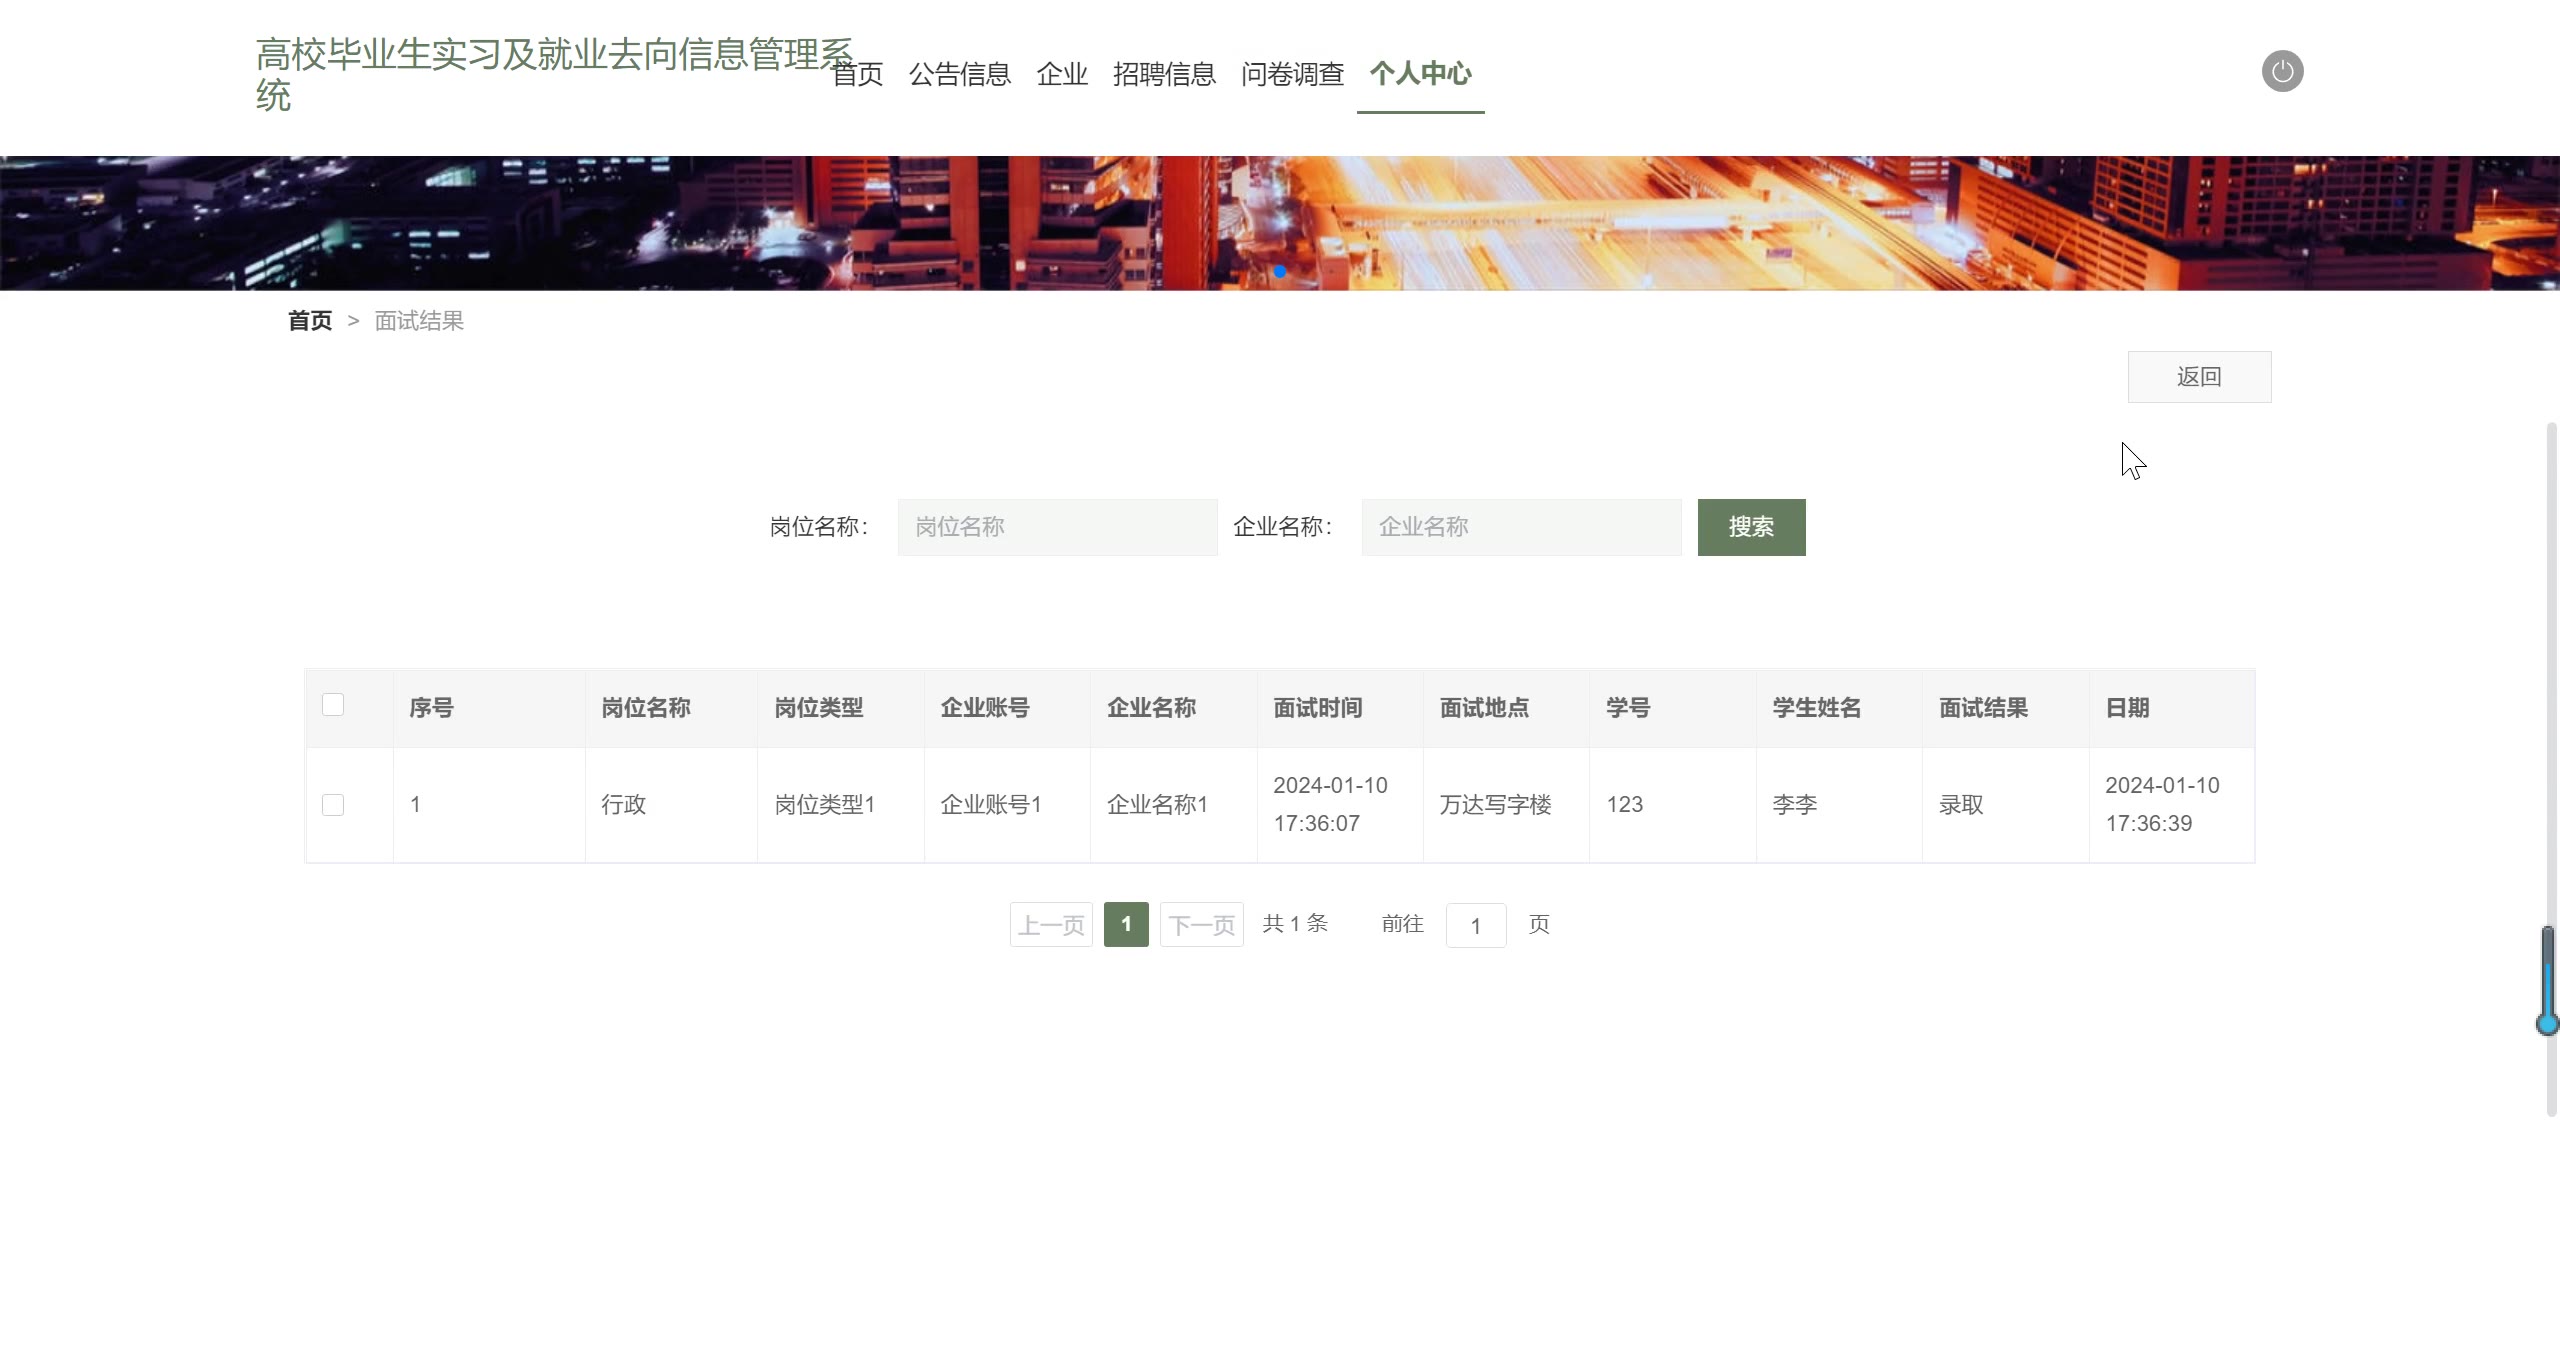Image resolution: width=2560 pixels, height=1356 pixels.
Task: Focus the 企业名称 search input
Action: pos(1521,527)
